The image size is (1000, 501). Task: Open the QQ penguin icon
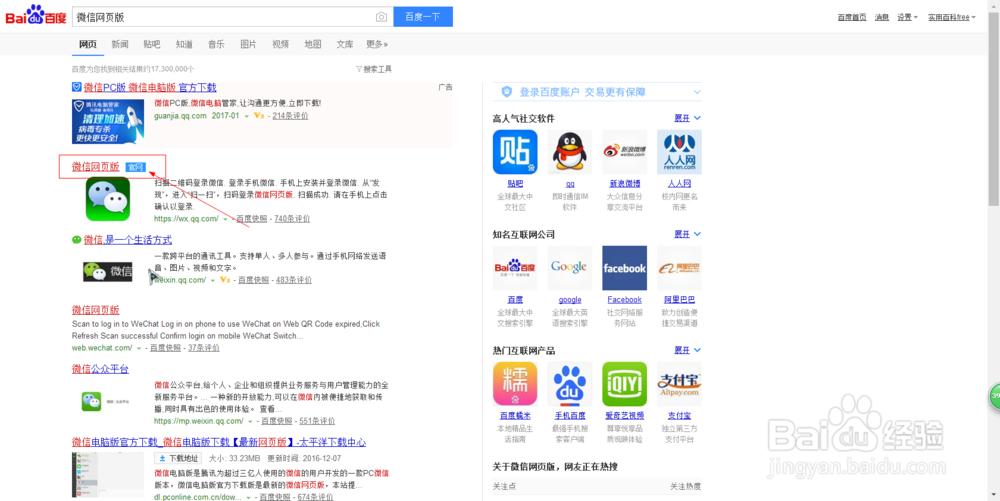click(570, 152)
